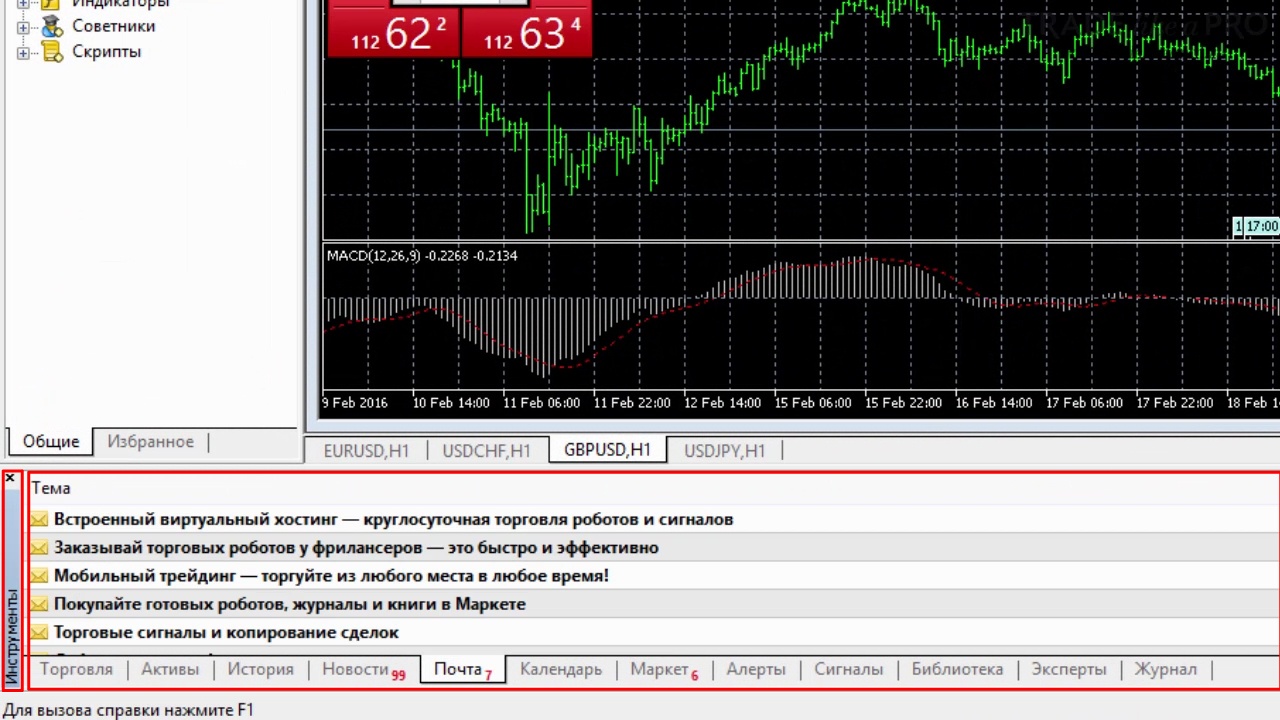This screenshot has width=1280, height=720.
Task: Click the Скрипты scripts icon in navigator
Action: [51, 52]
